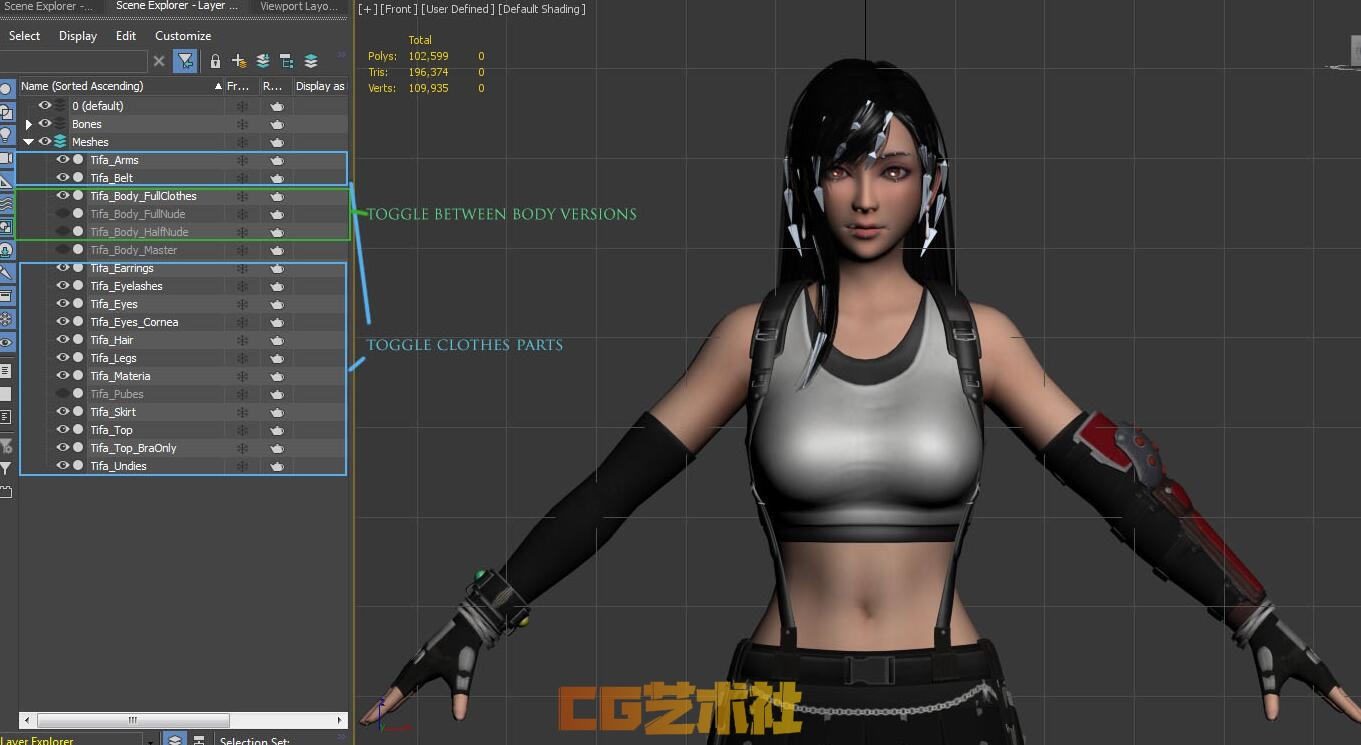The height and width of the screenshot is (745, 1361).
Task: Toggle the Display Groups sidebar icon
Action: click(6, 227)
